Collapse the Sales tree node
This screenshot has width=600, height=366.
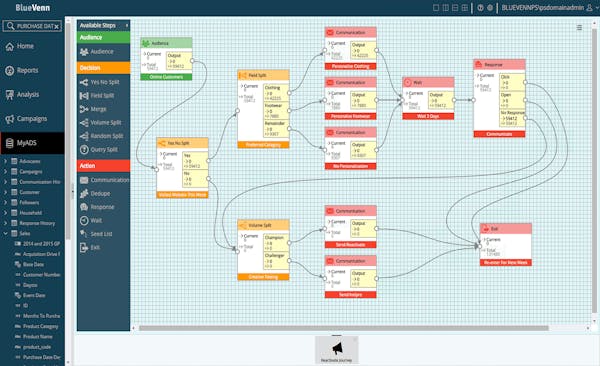5,233
